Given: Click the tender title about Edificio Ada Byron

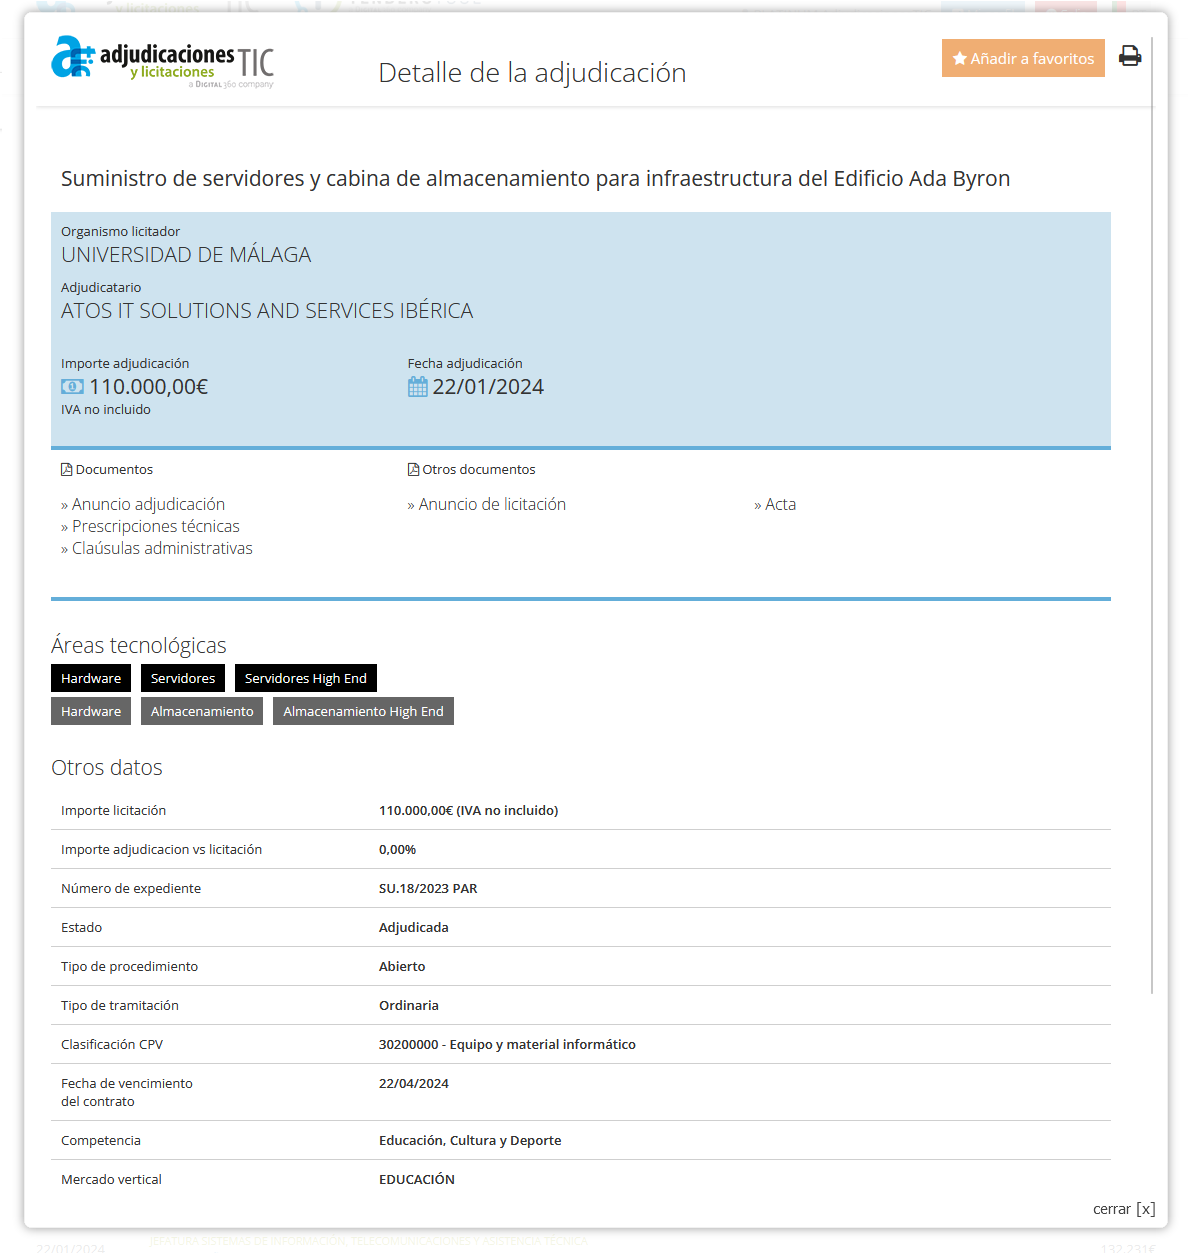Looking at the screenshot, I should pos(536,178).
